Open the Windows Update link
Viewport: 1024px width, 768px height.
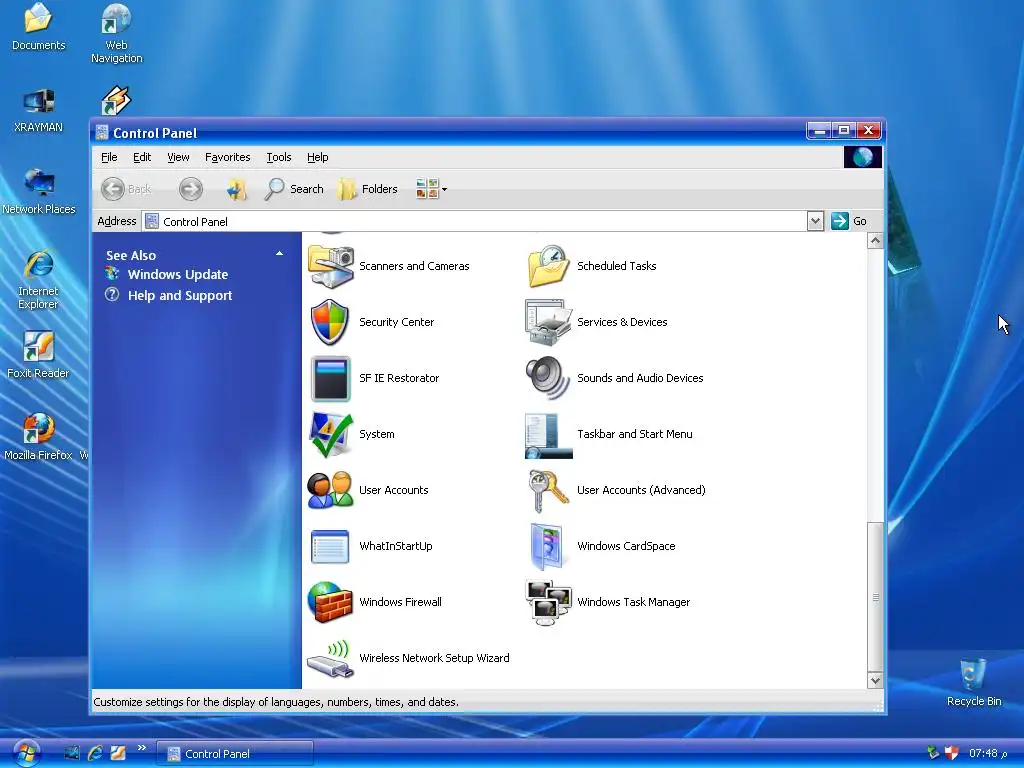(178, 275)
